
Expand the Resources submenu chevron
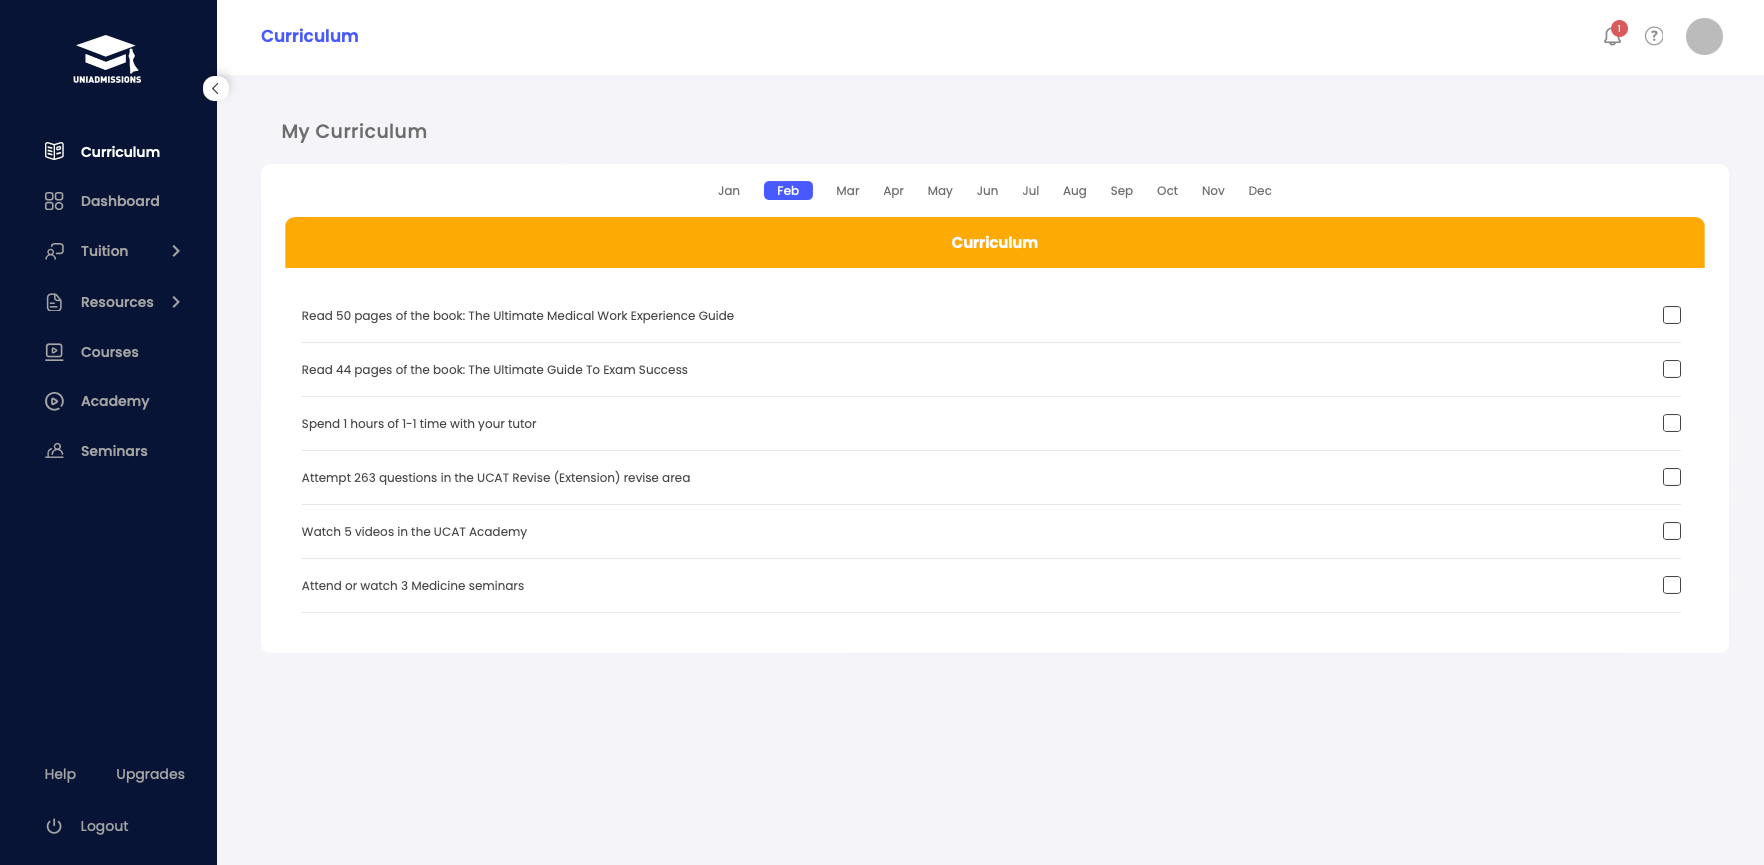click(x=176, y=302)
